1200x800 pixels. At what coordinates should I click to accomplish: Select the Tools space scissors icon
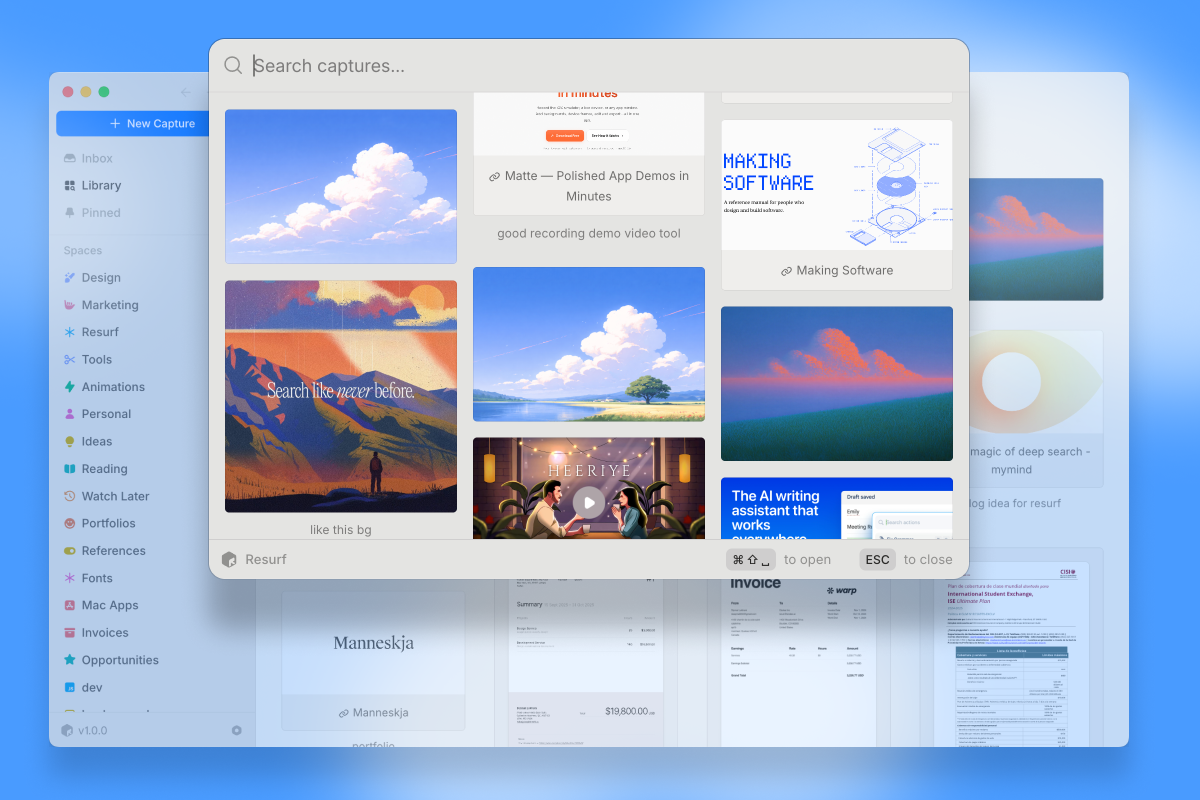coord(70,359)
